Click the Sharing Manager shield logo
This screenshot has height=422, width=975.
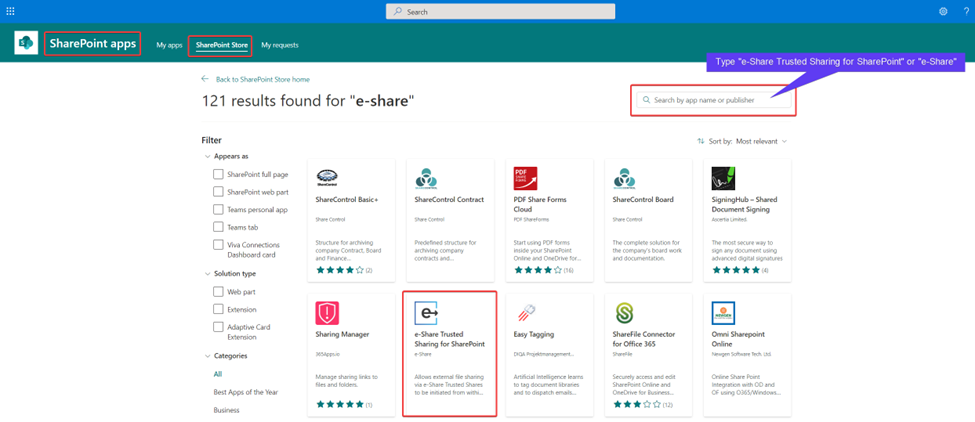[327, 313]
